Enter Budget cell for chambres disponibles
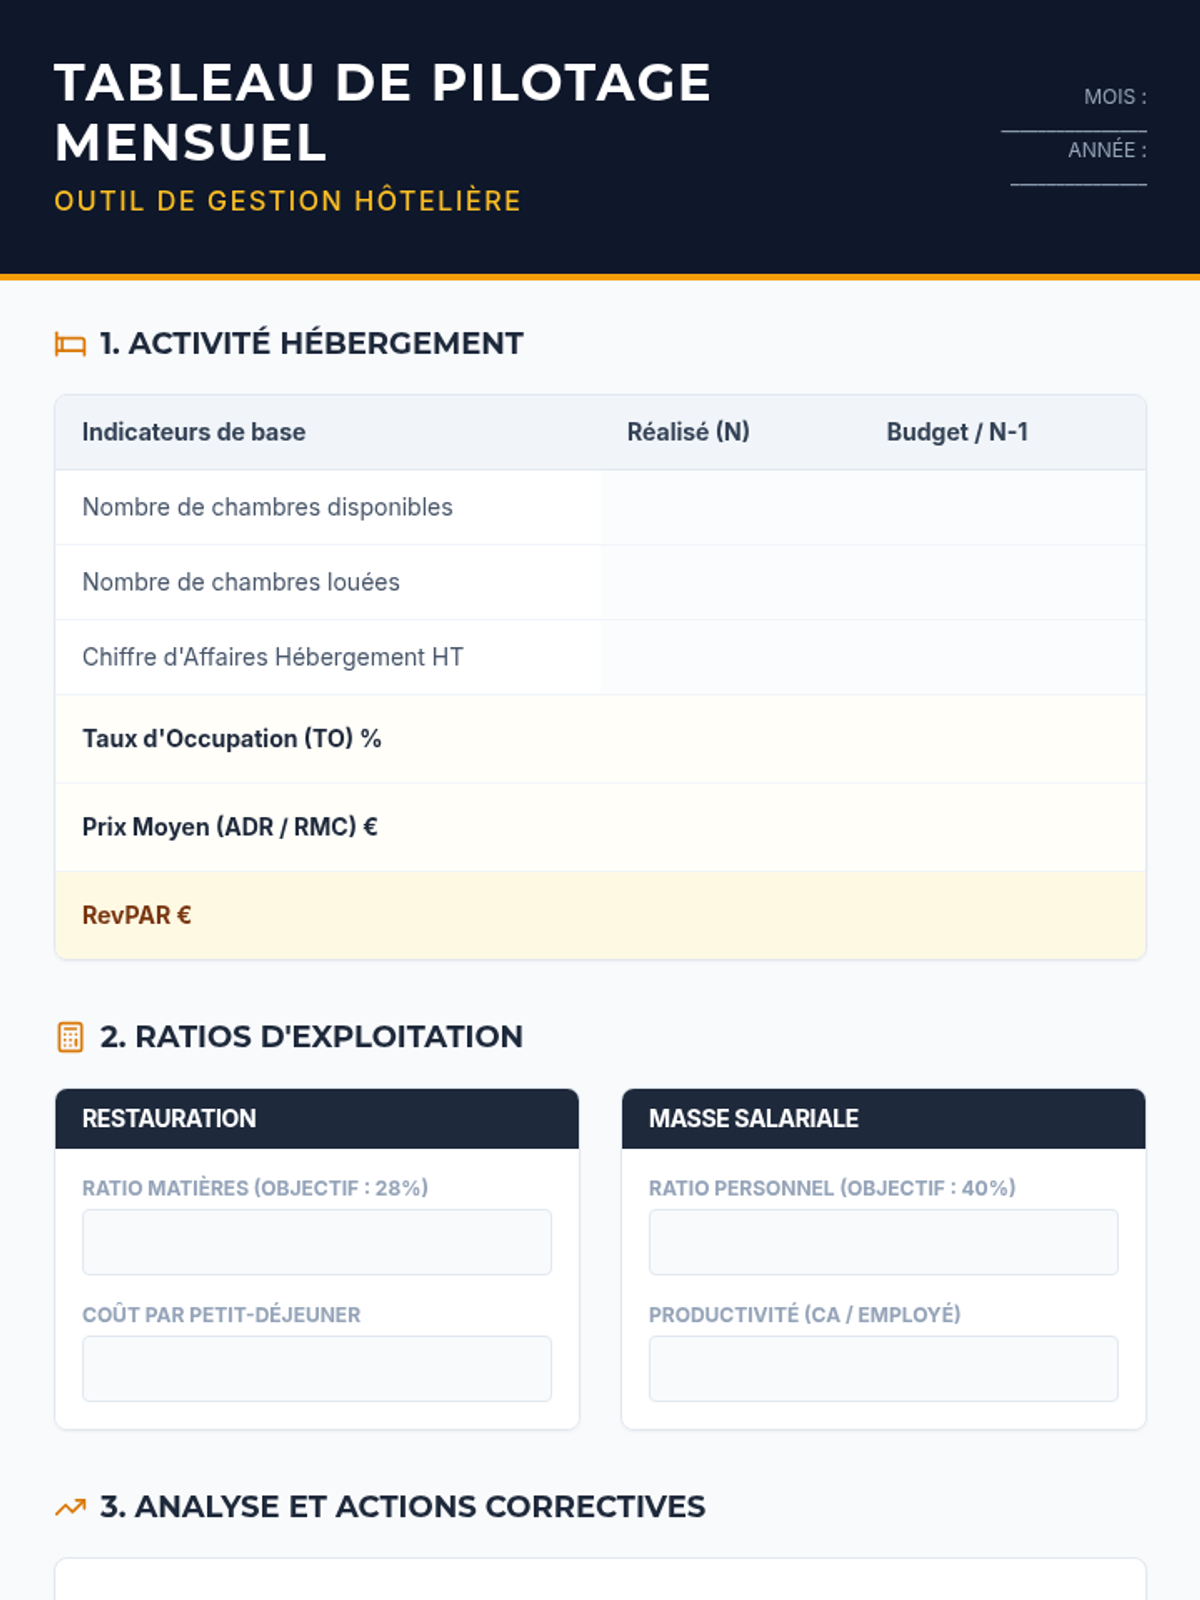 [x=1002, y=508]
